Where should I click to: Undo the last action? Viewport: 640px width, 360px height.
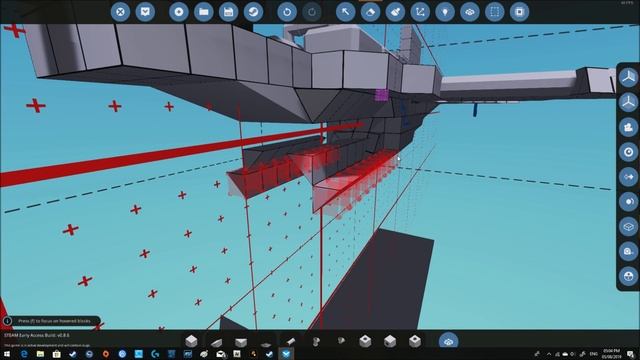287,12
